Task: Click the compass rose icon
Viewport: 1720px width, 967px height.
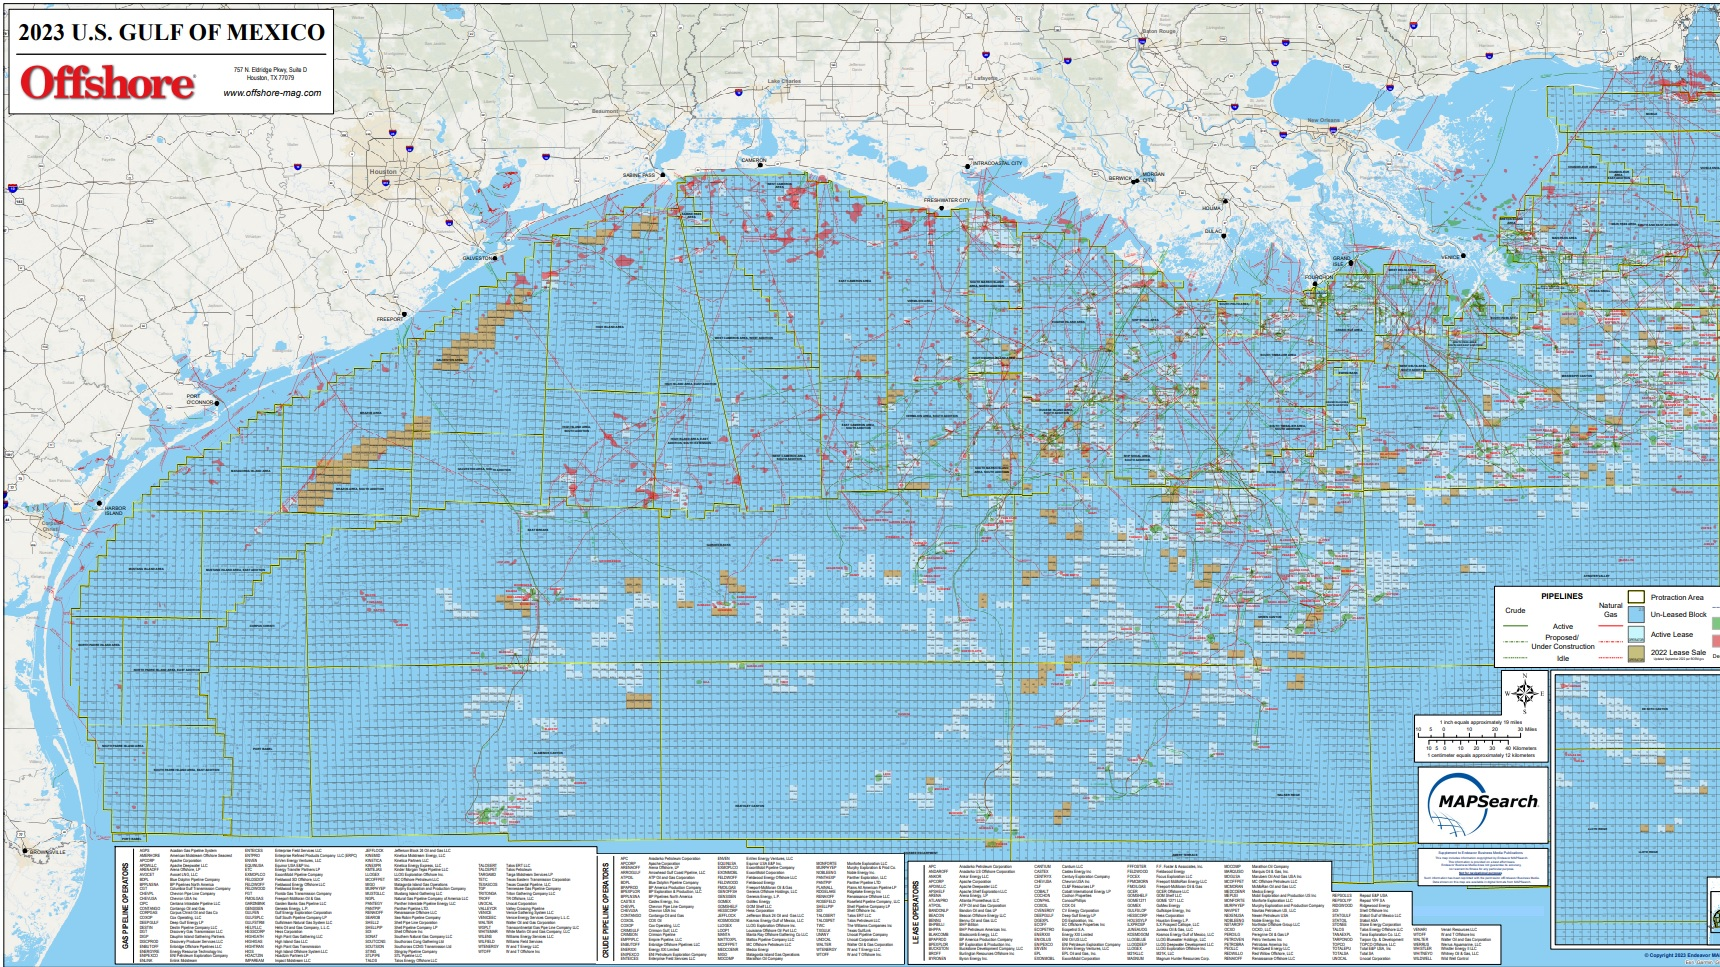Action: pyautogui.click(x=1524, y=693)
